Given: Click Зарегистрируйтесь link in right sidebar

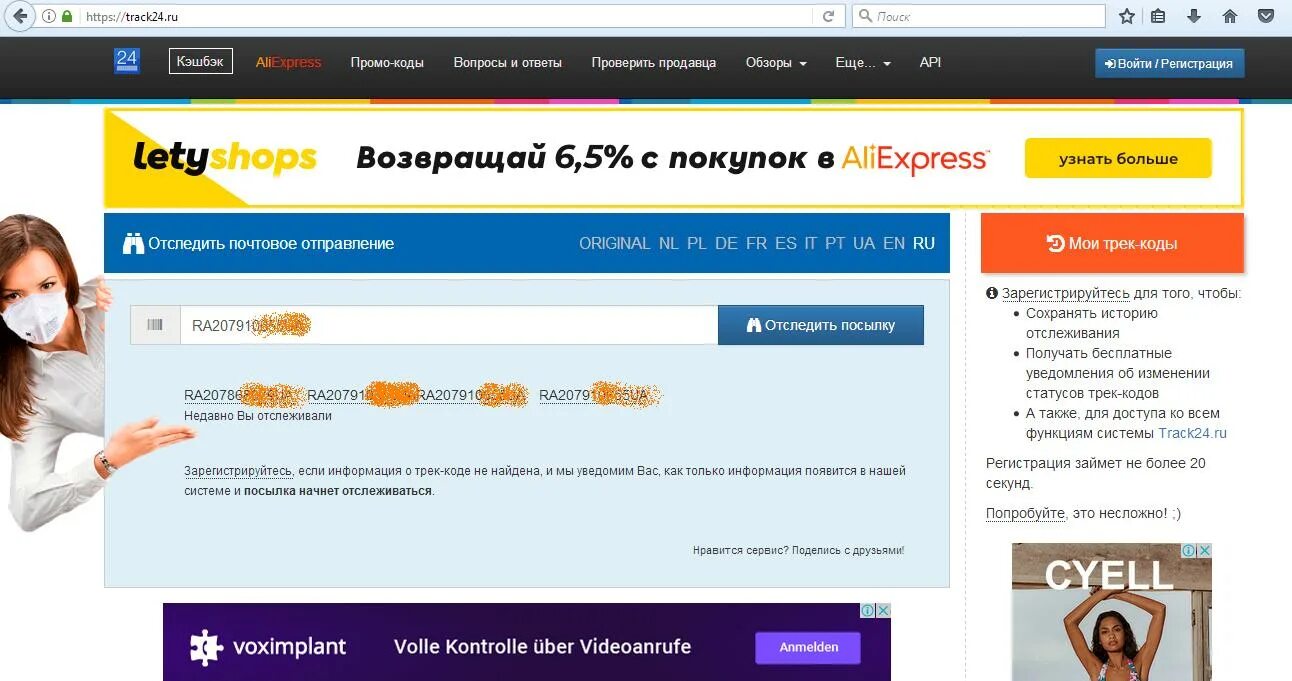Looking at the screenshot, I should (1066, 293).
